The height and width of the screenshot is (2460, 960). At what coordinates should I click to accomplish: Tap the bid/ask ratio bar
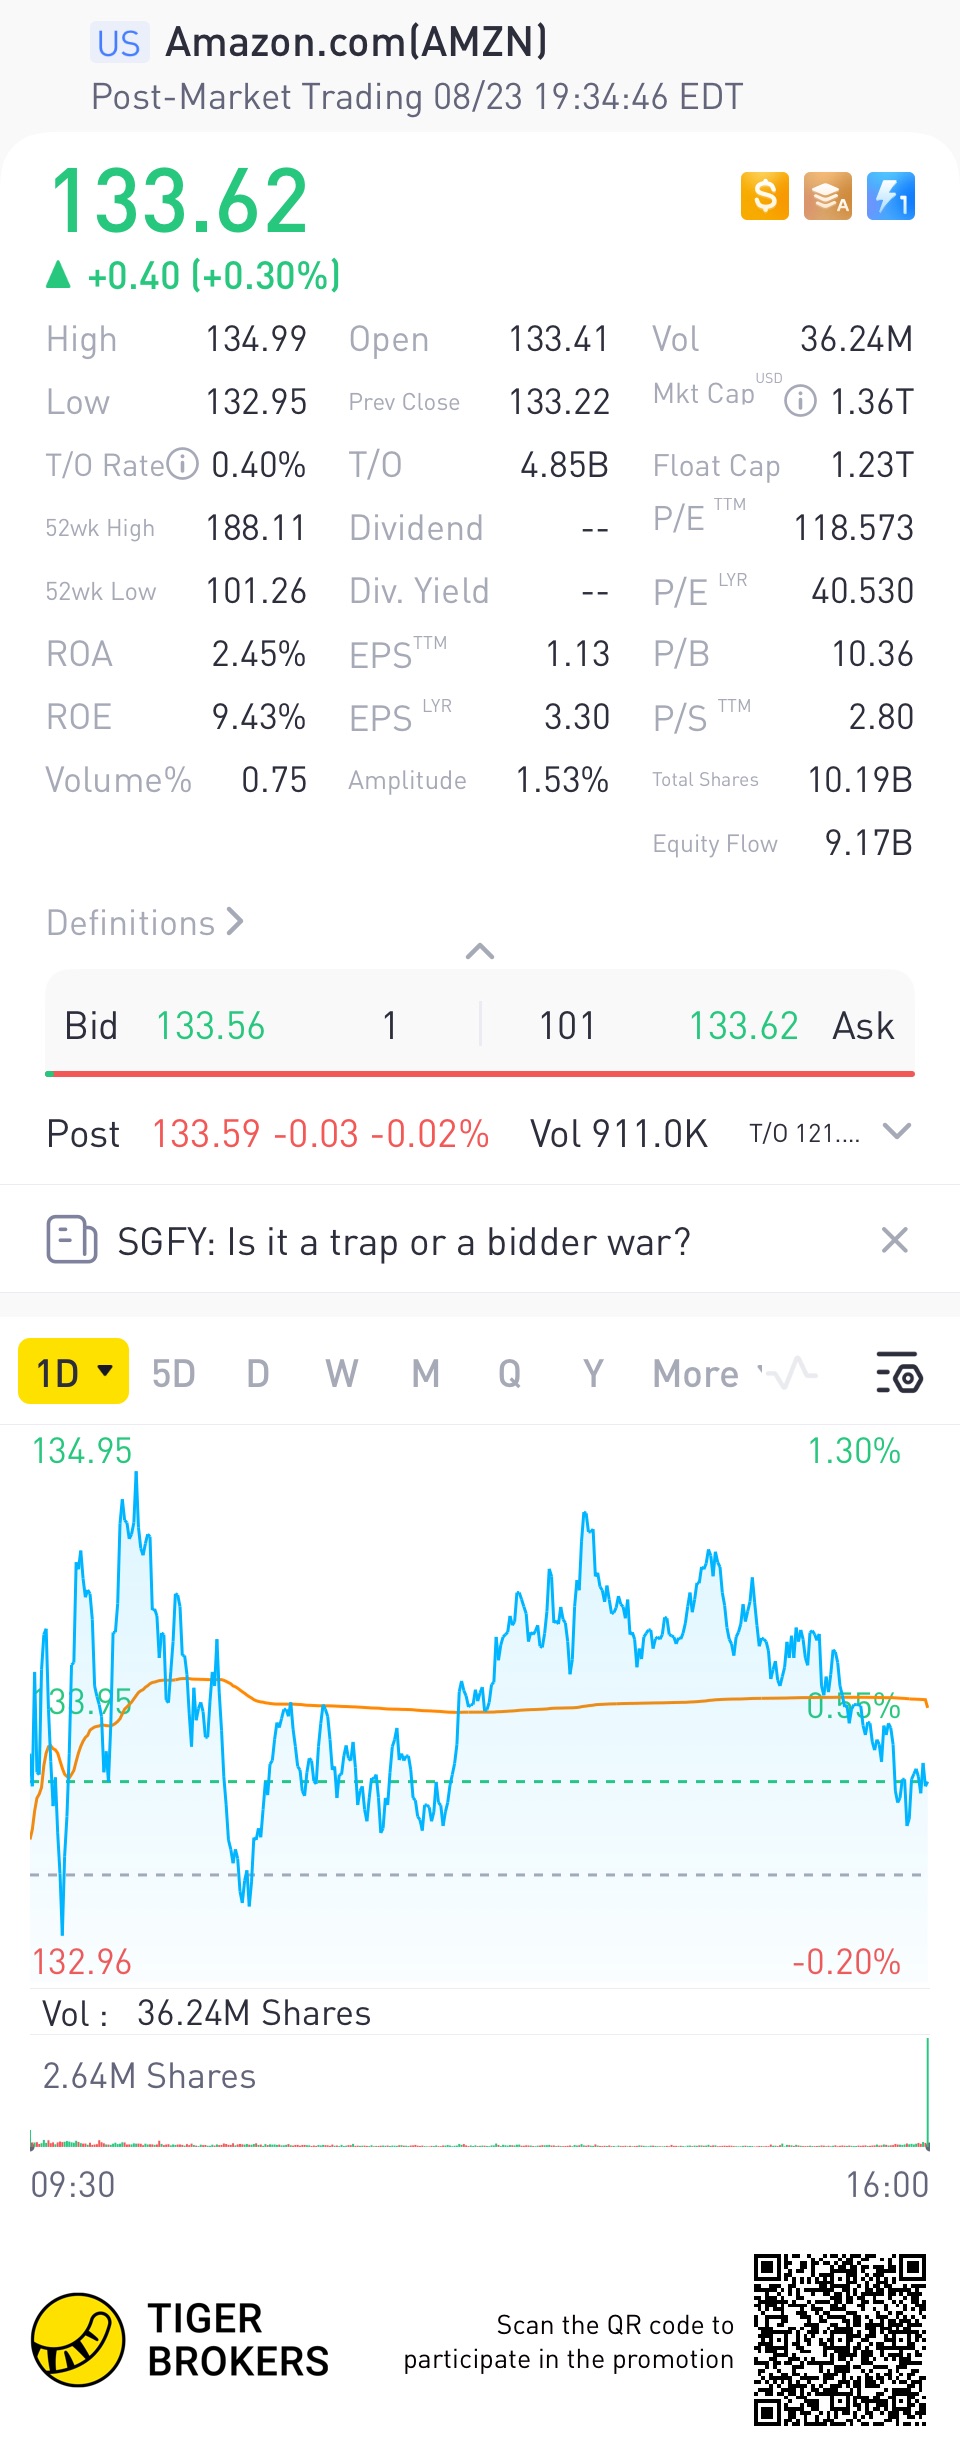click(x=480, y=1074)
